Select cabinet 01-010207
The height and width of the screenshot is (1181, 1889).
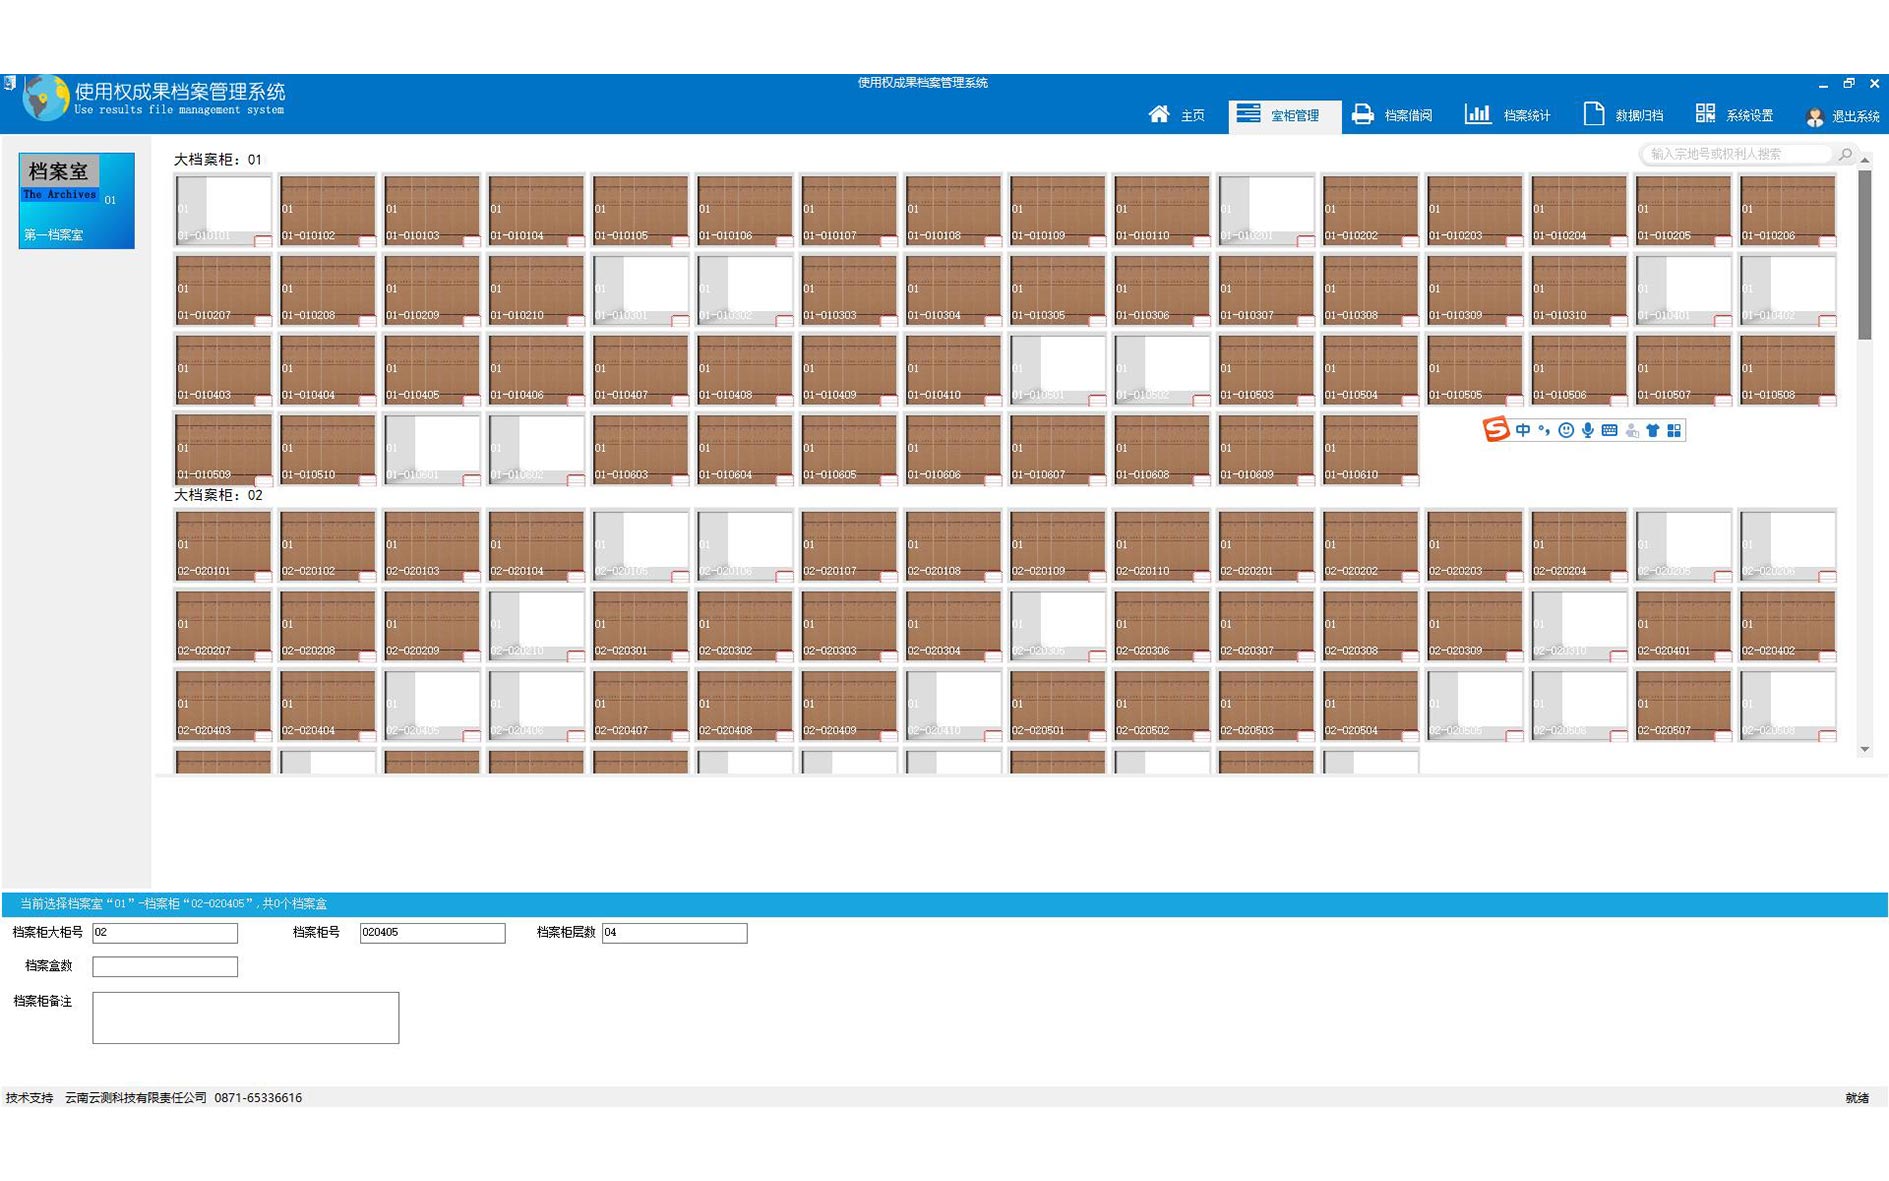tap(223, 290)
